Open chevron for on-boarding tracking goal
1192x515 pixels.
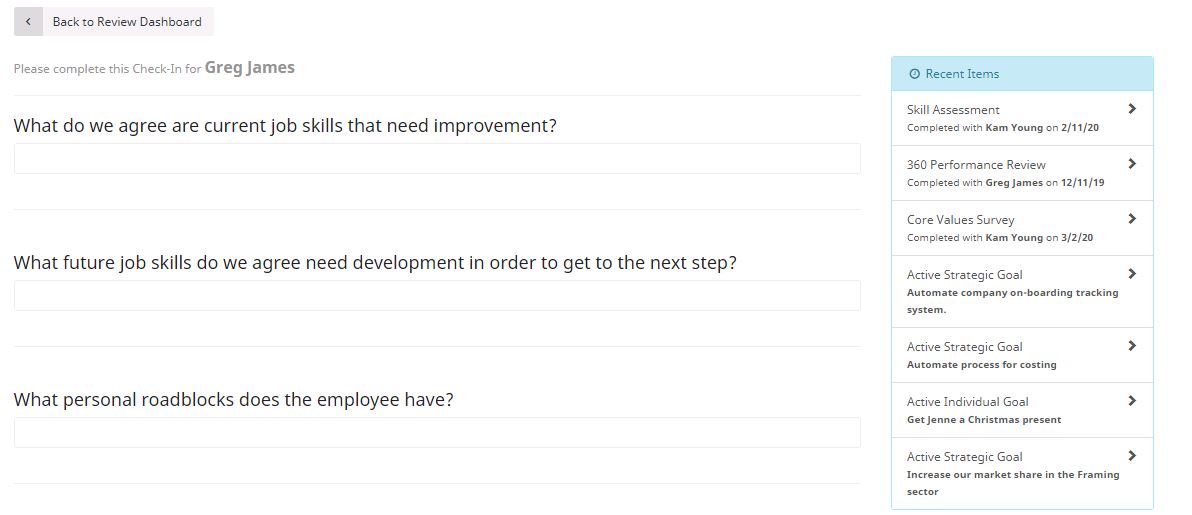(1132, 274)
